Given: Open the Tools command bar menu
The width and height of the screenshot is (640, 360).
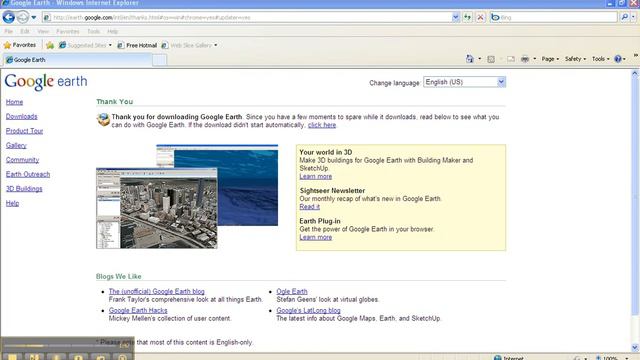Looking at the screenshot, I should point(600,59).
